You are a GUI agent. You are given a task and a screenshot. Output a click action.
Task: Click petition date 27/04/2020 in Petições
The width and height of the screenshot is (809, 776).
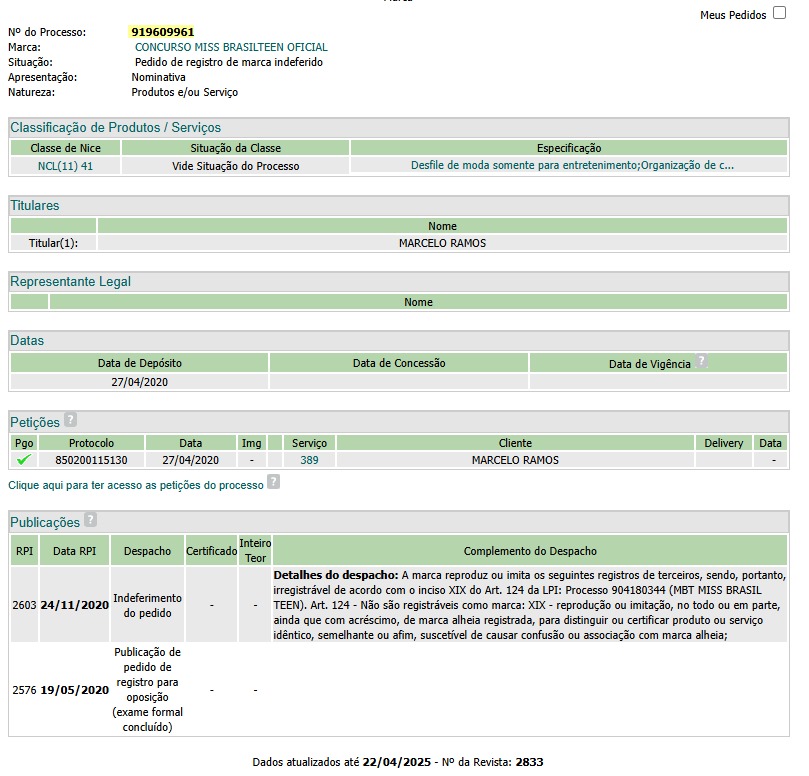[190, 460]
